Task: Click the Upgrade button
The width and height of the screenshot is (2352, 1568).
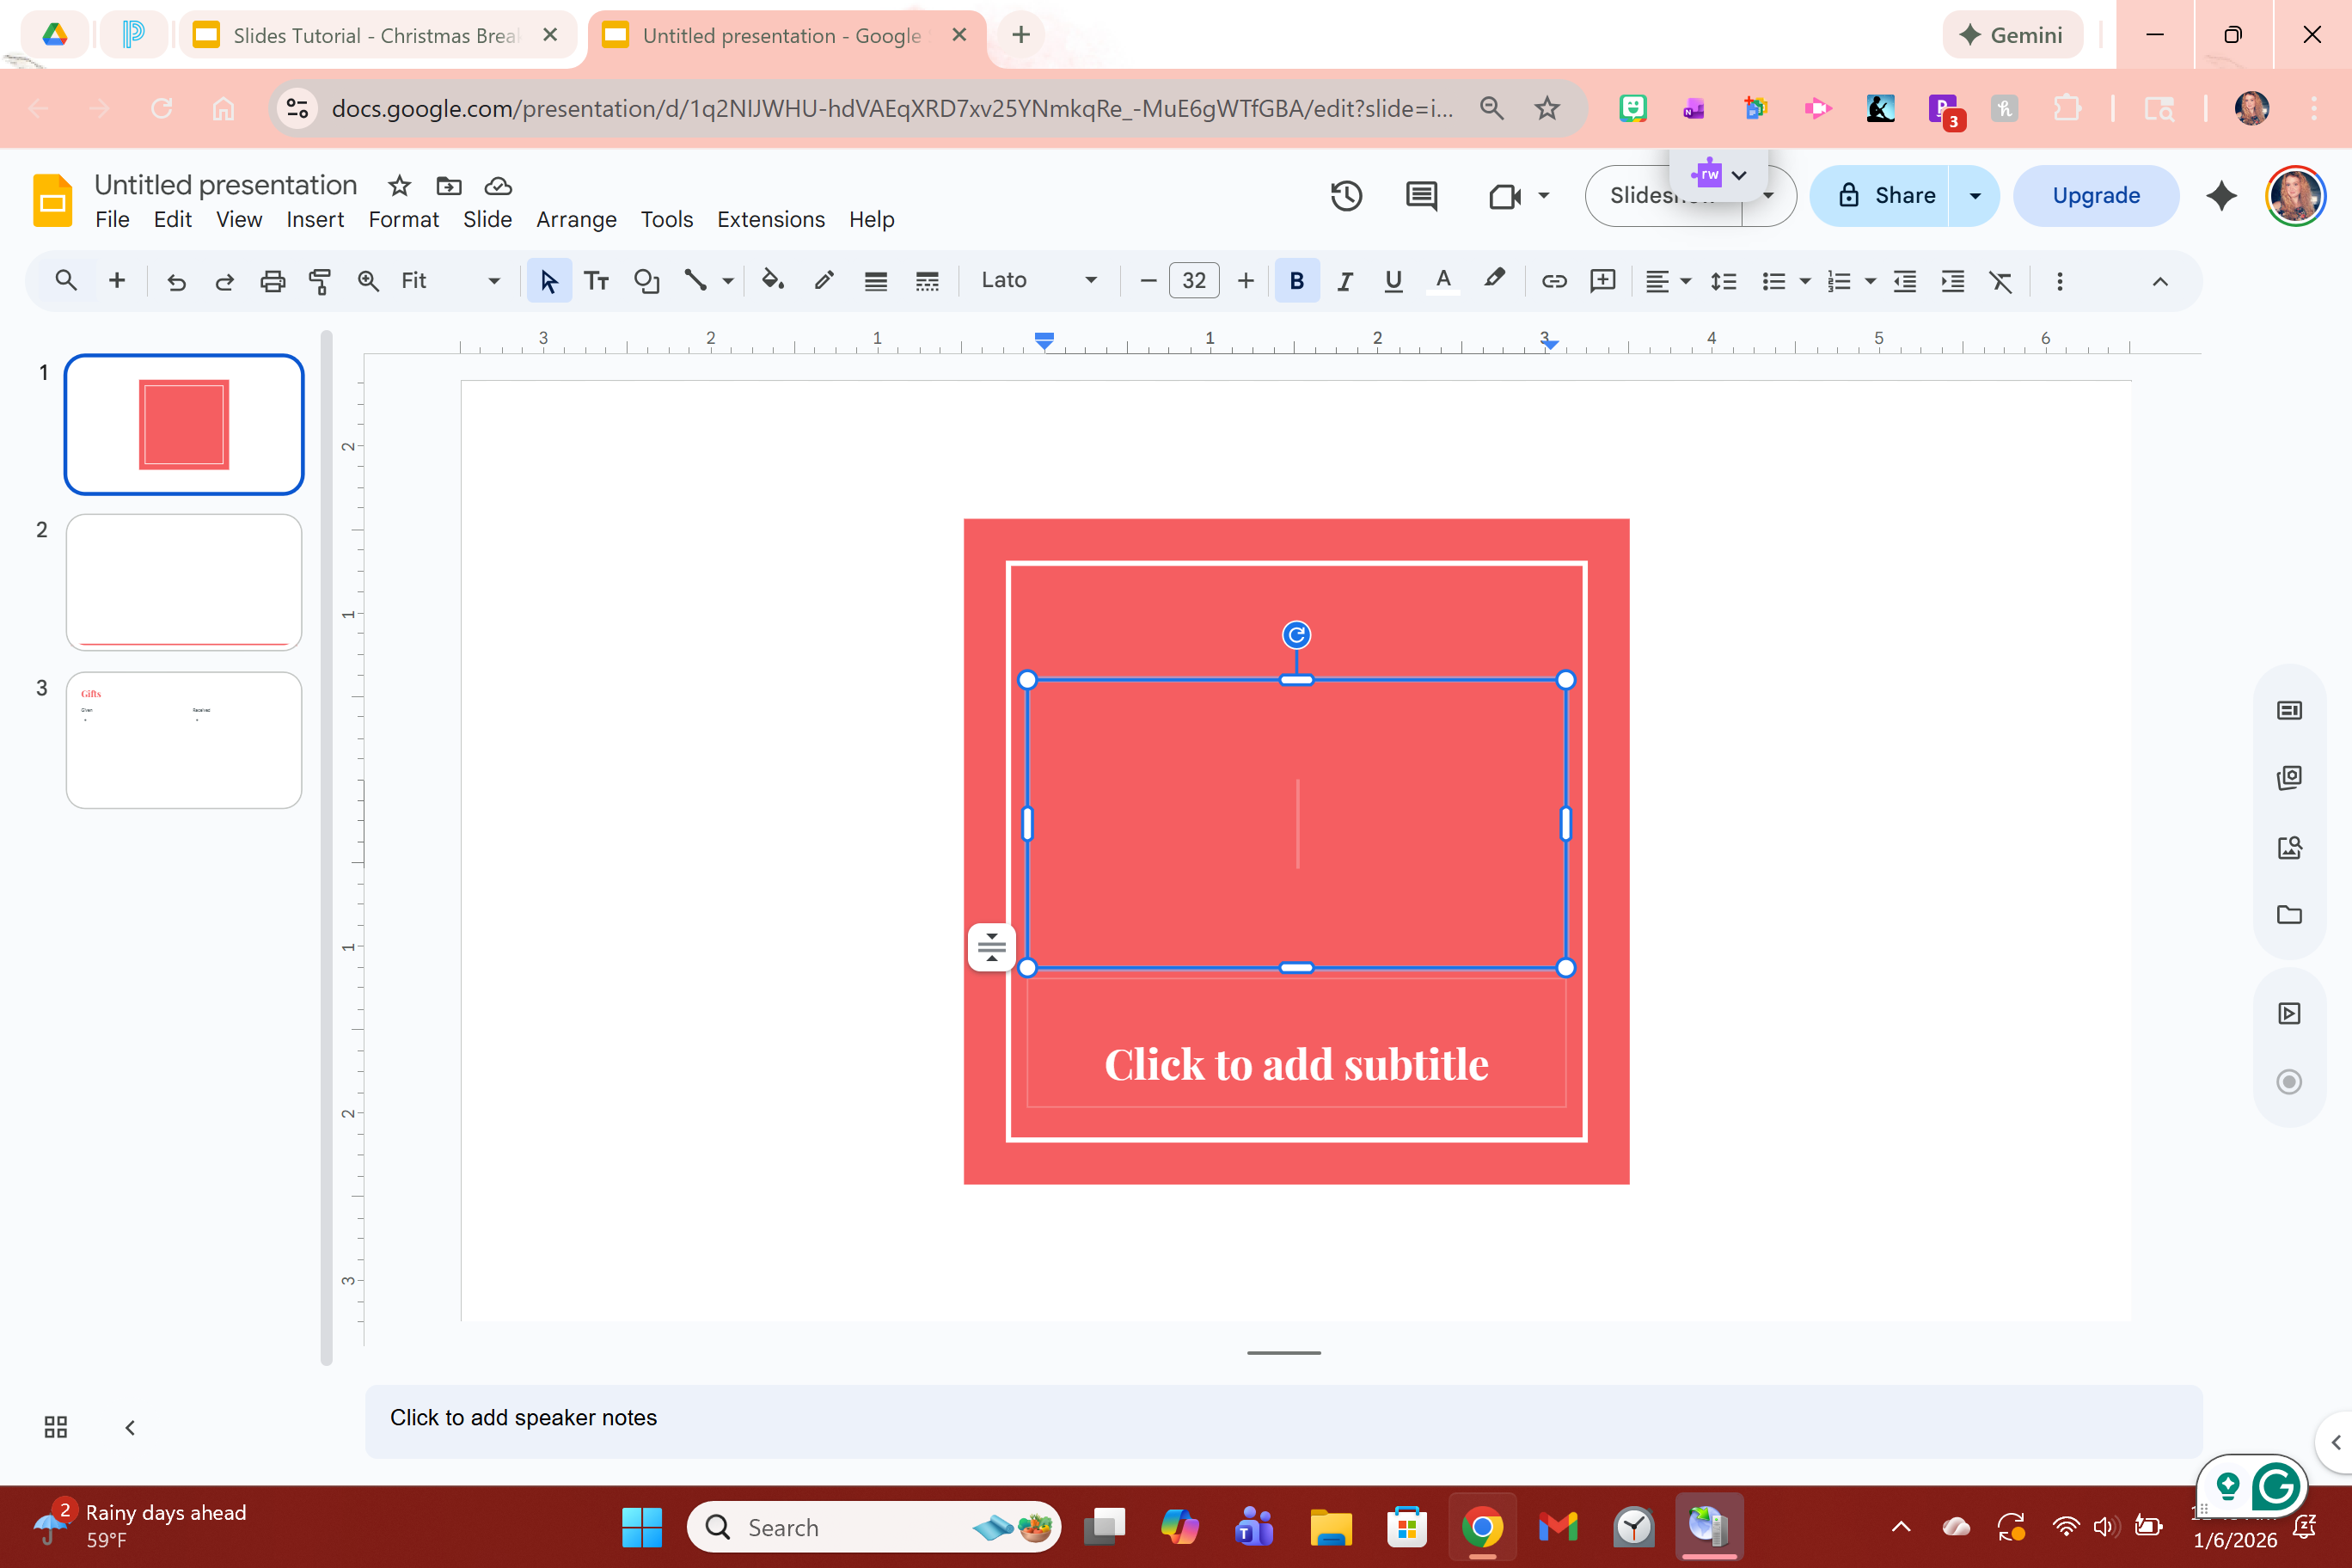Action: (2095, 196)
